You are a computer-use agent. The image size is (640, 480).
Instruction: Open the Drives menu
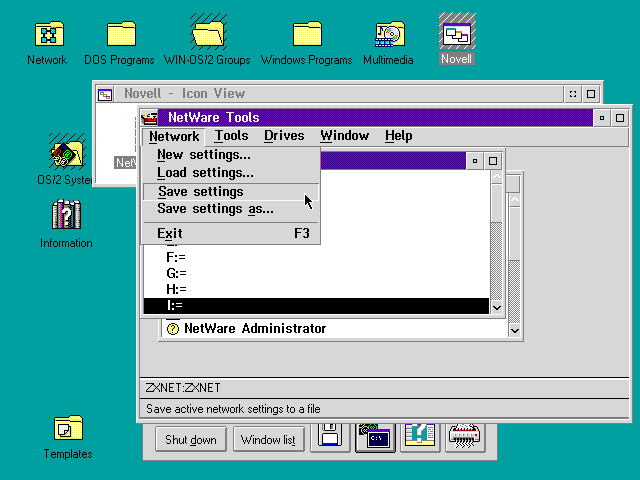284,136
